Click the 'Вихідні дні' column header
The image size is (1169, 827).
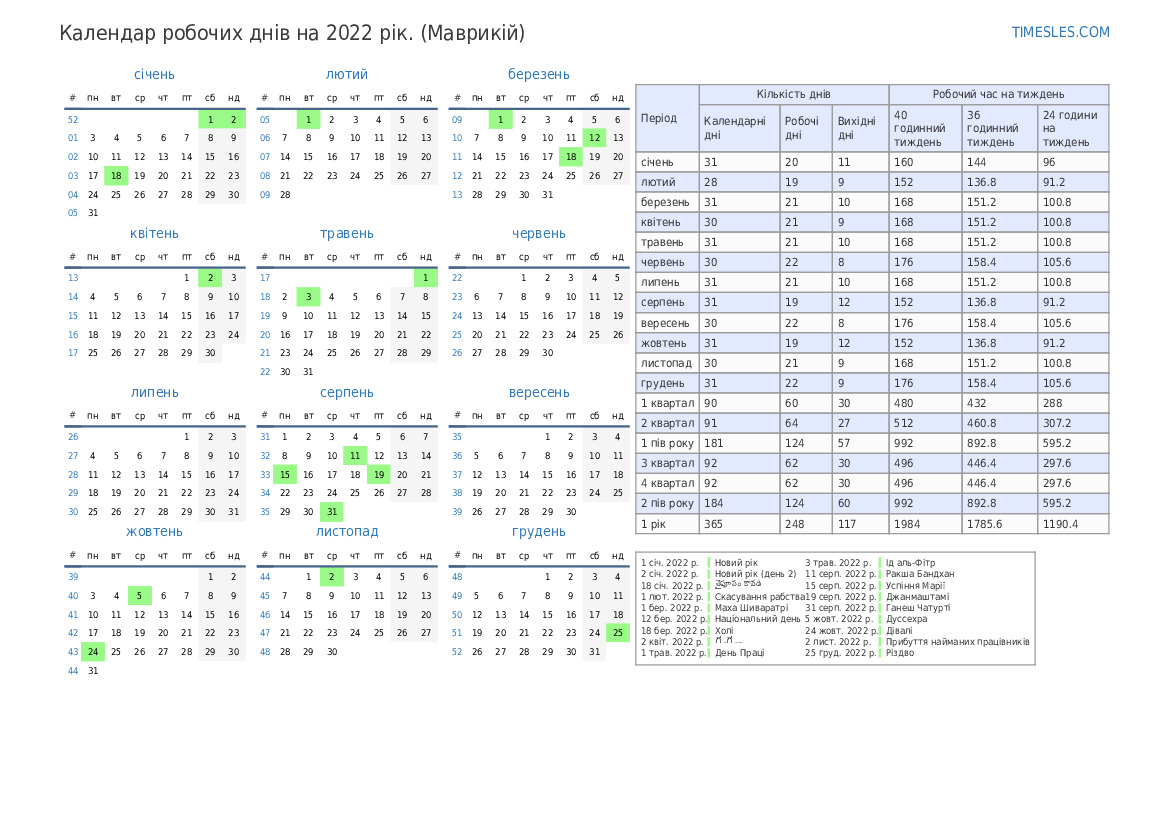[x=860, y=128]
